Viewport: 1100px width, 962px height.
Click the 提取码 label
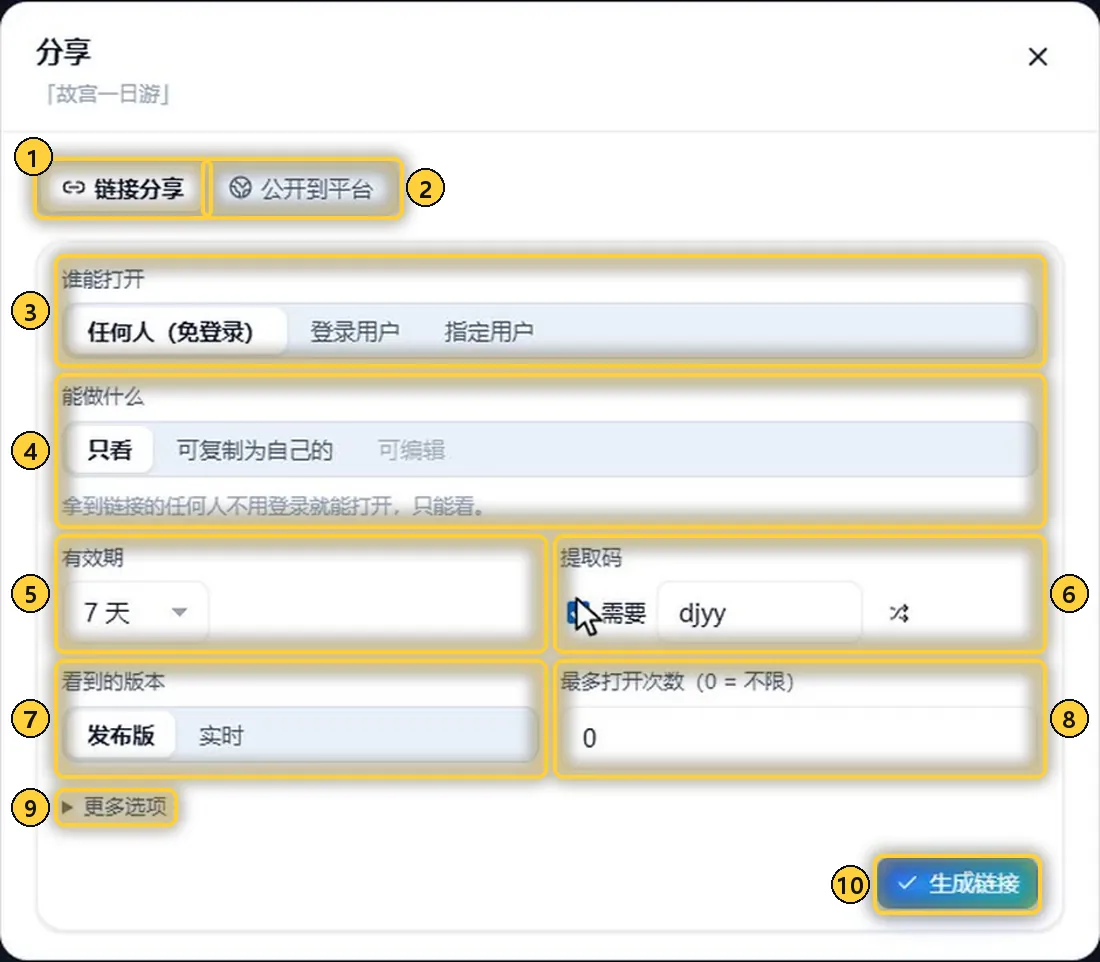(591, 558)
